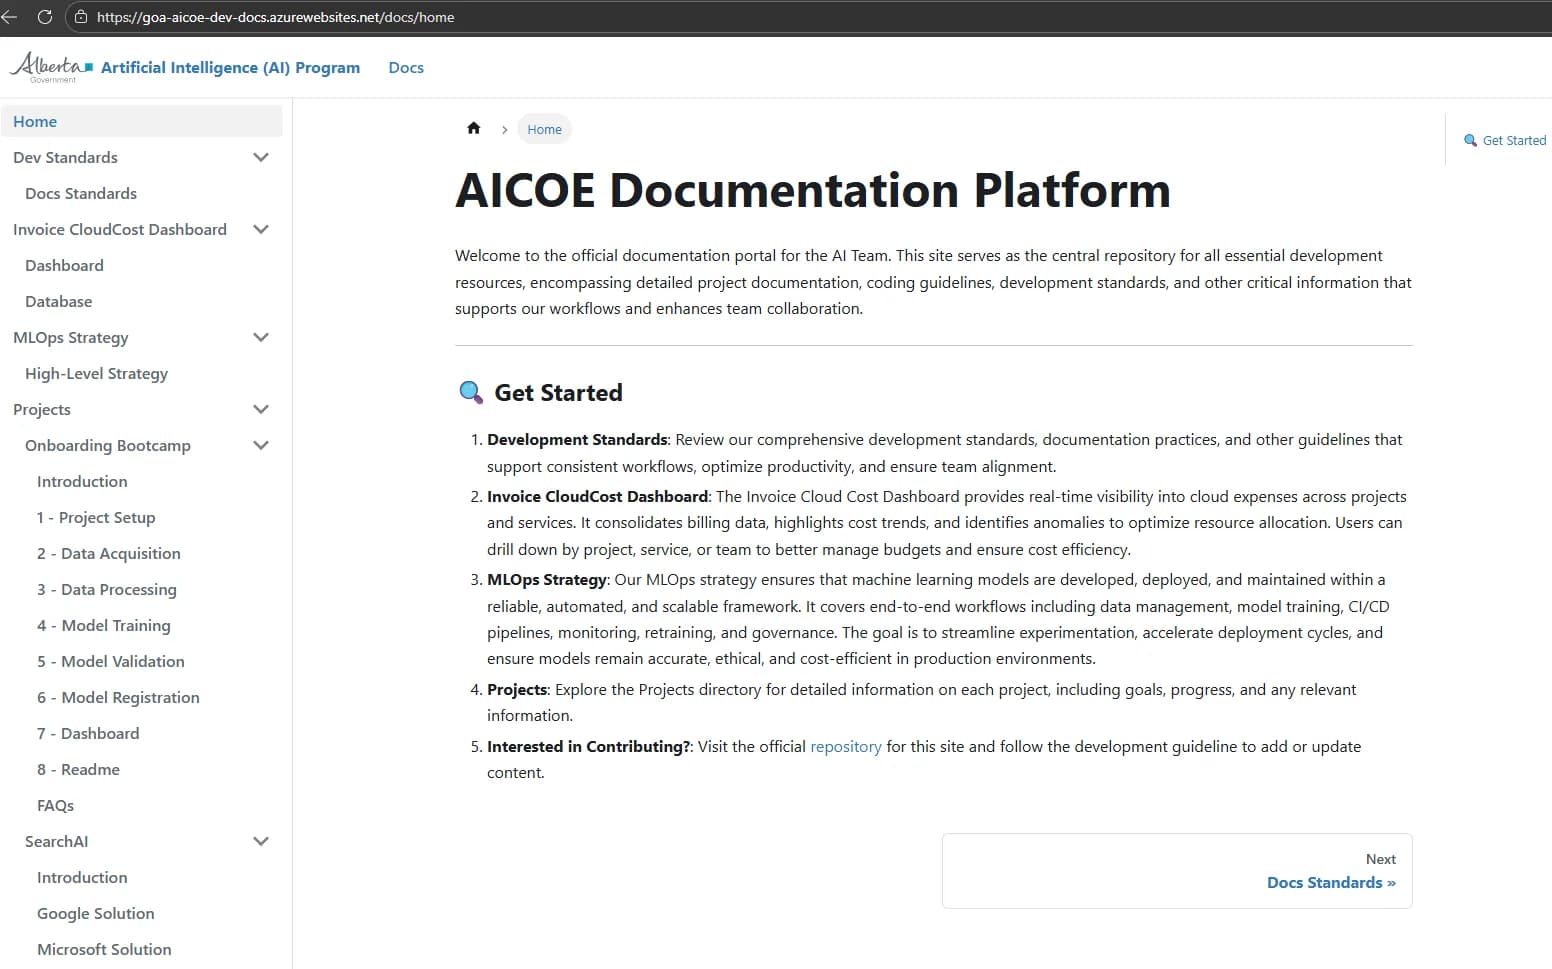Open the repository link in the Contributing section

click(845, 746)
